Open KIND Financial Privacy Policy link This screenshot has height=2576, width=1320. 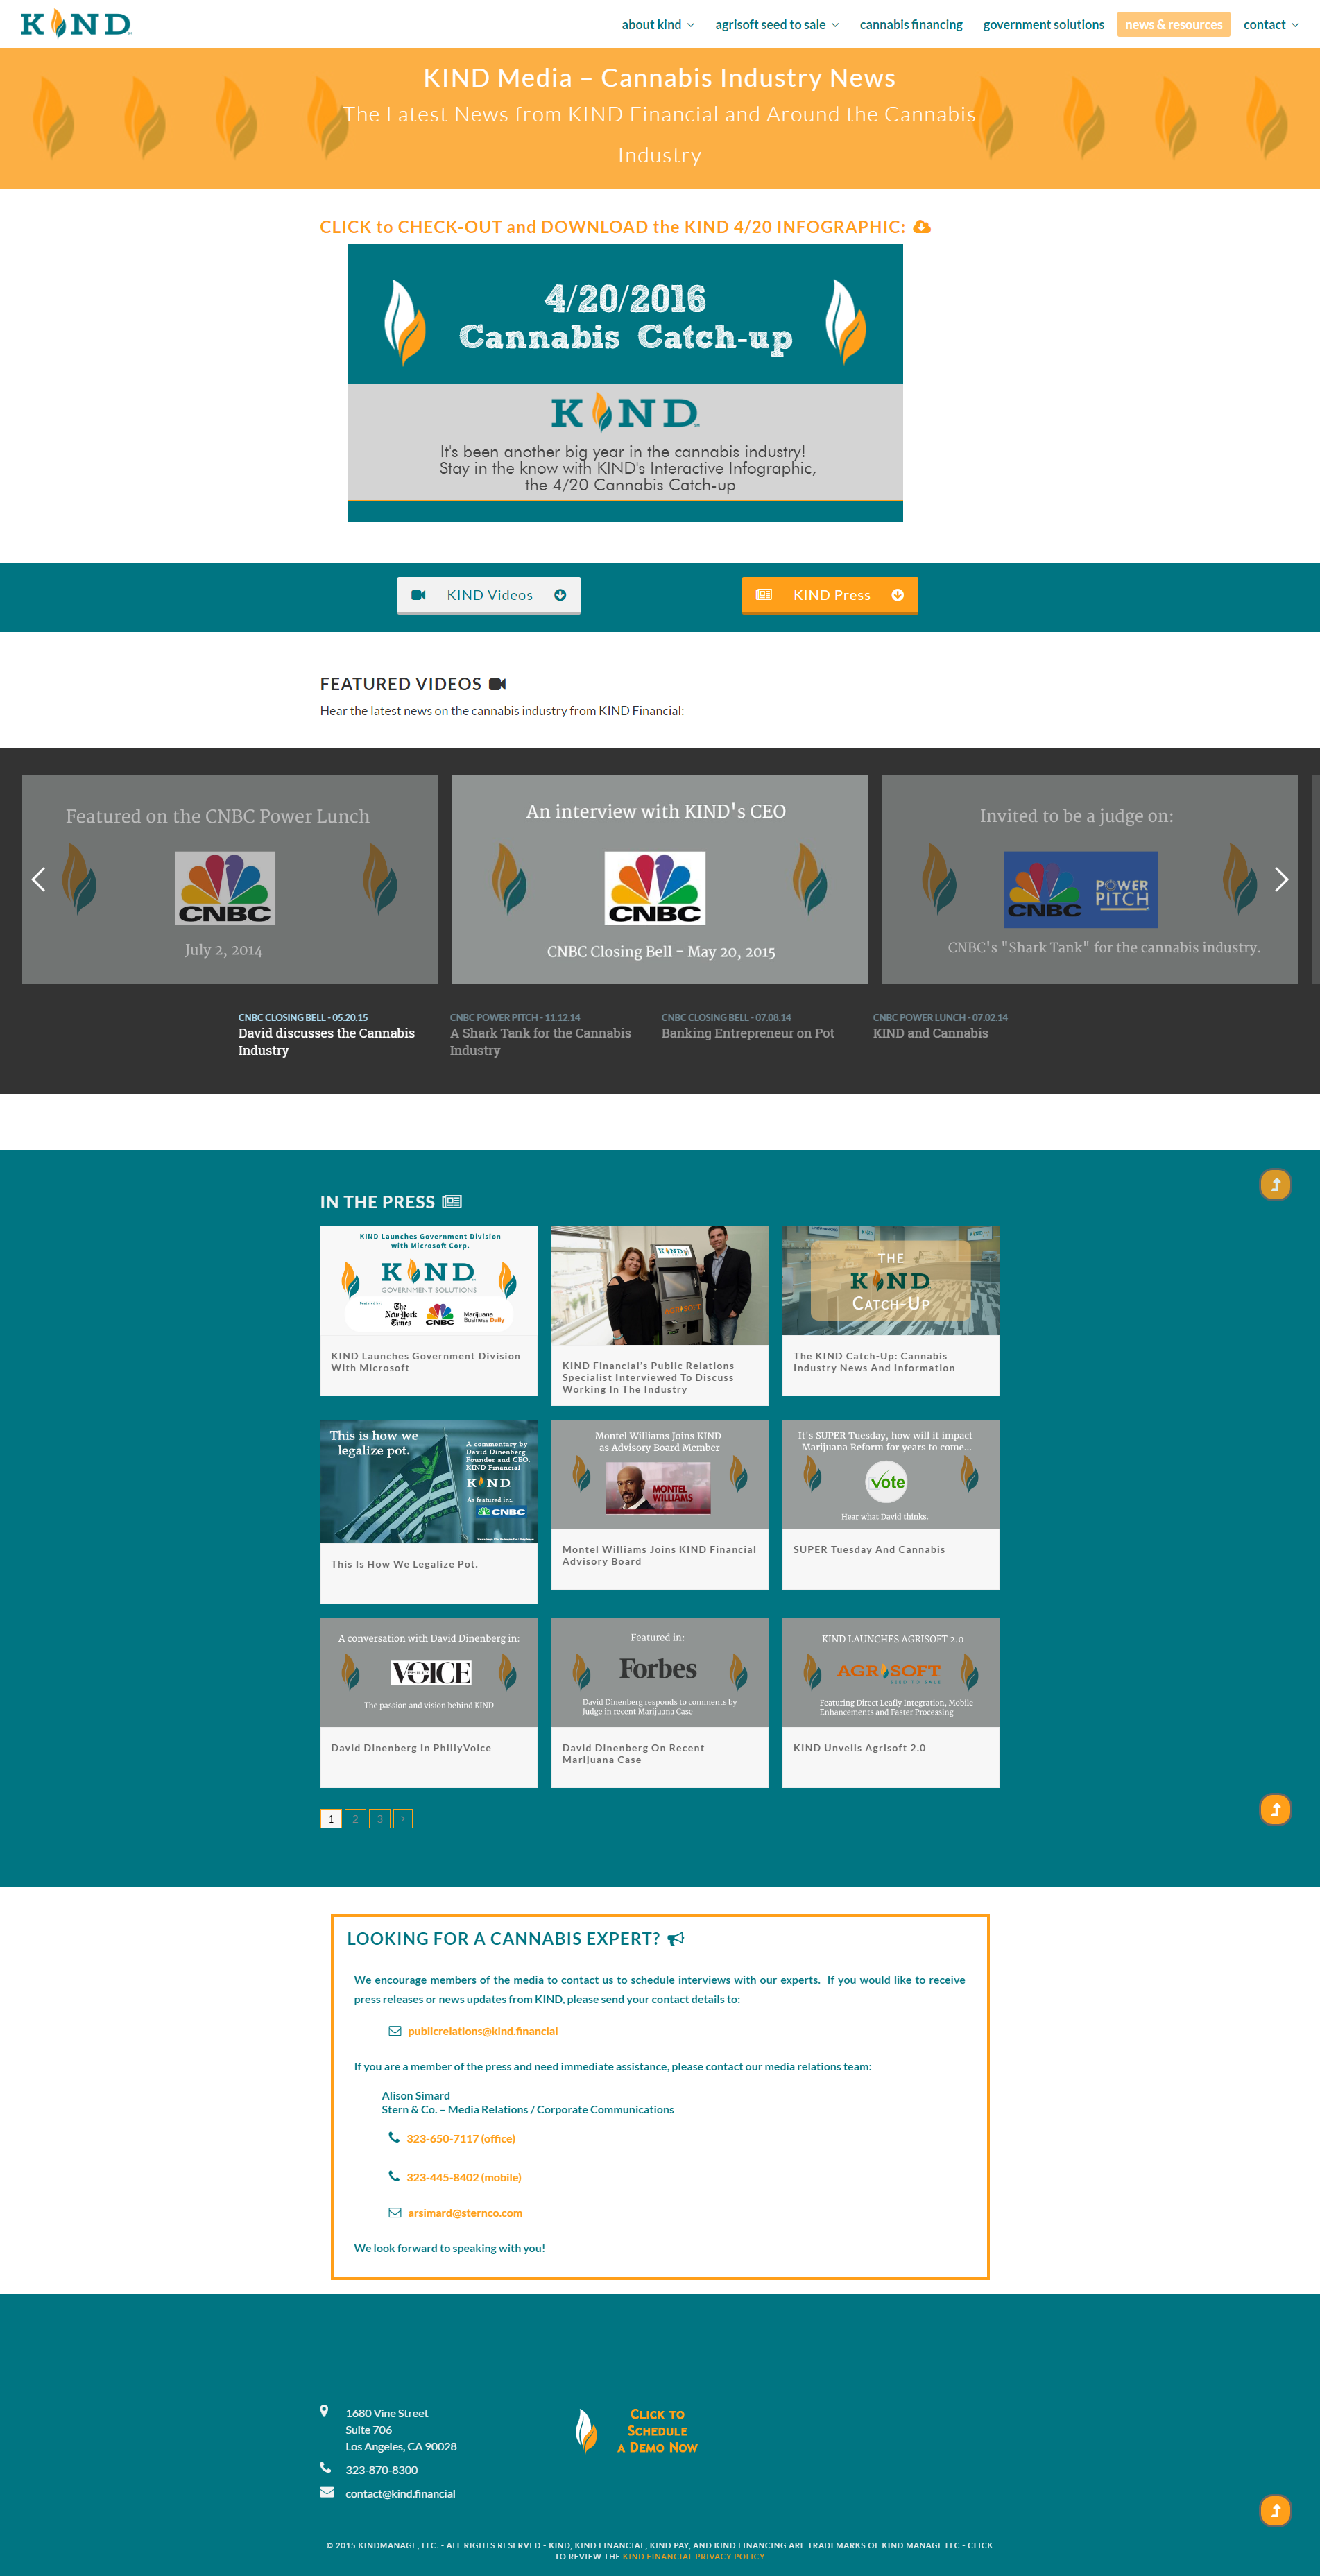click(693, 2556)
